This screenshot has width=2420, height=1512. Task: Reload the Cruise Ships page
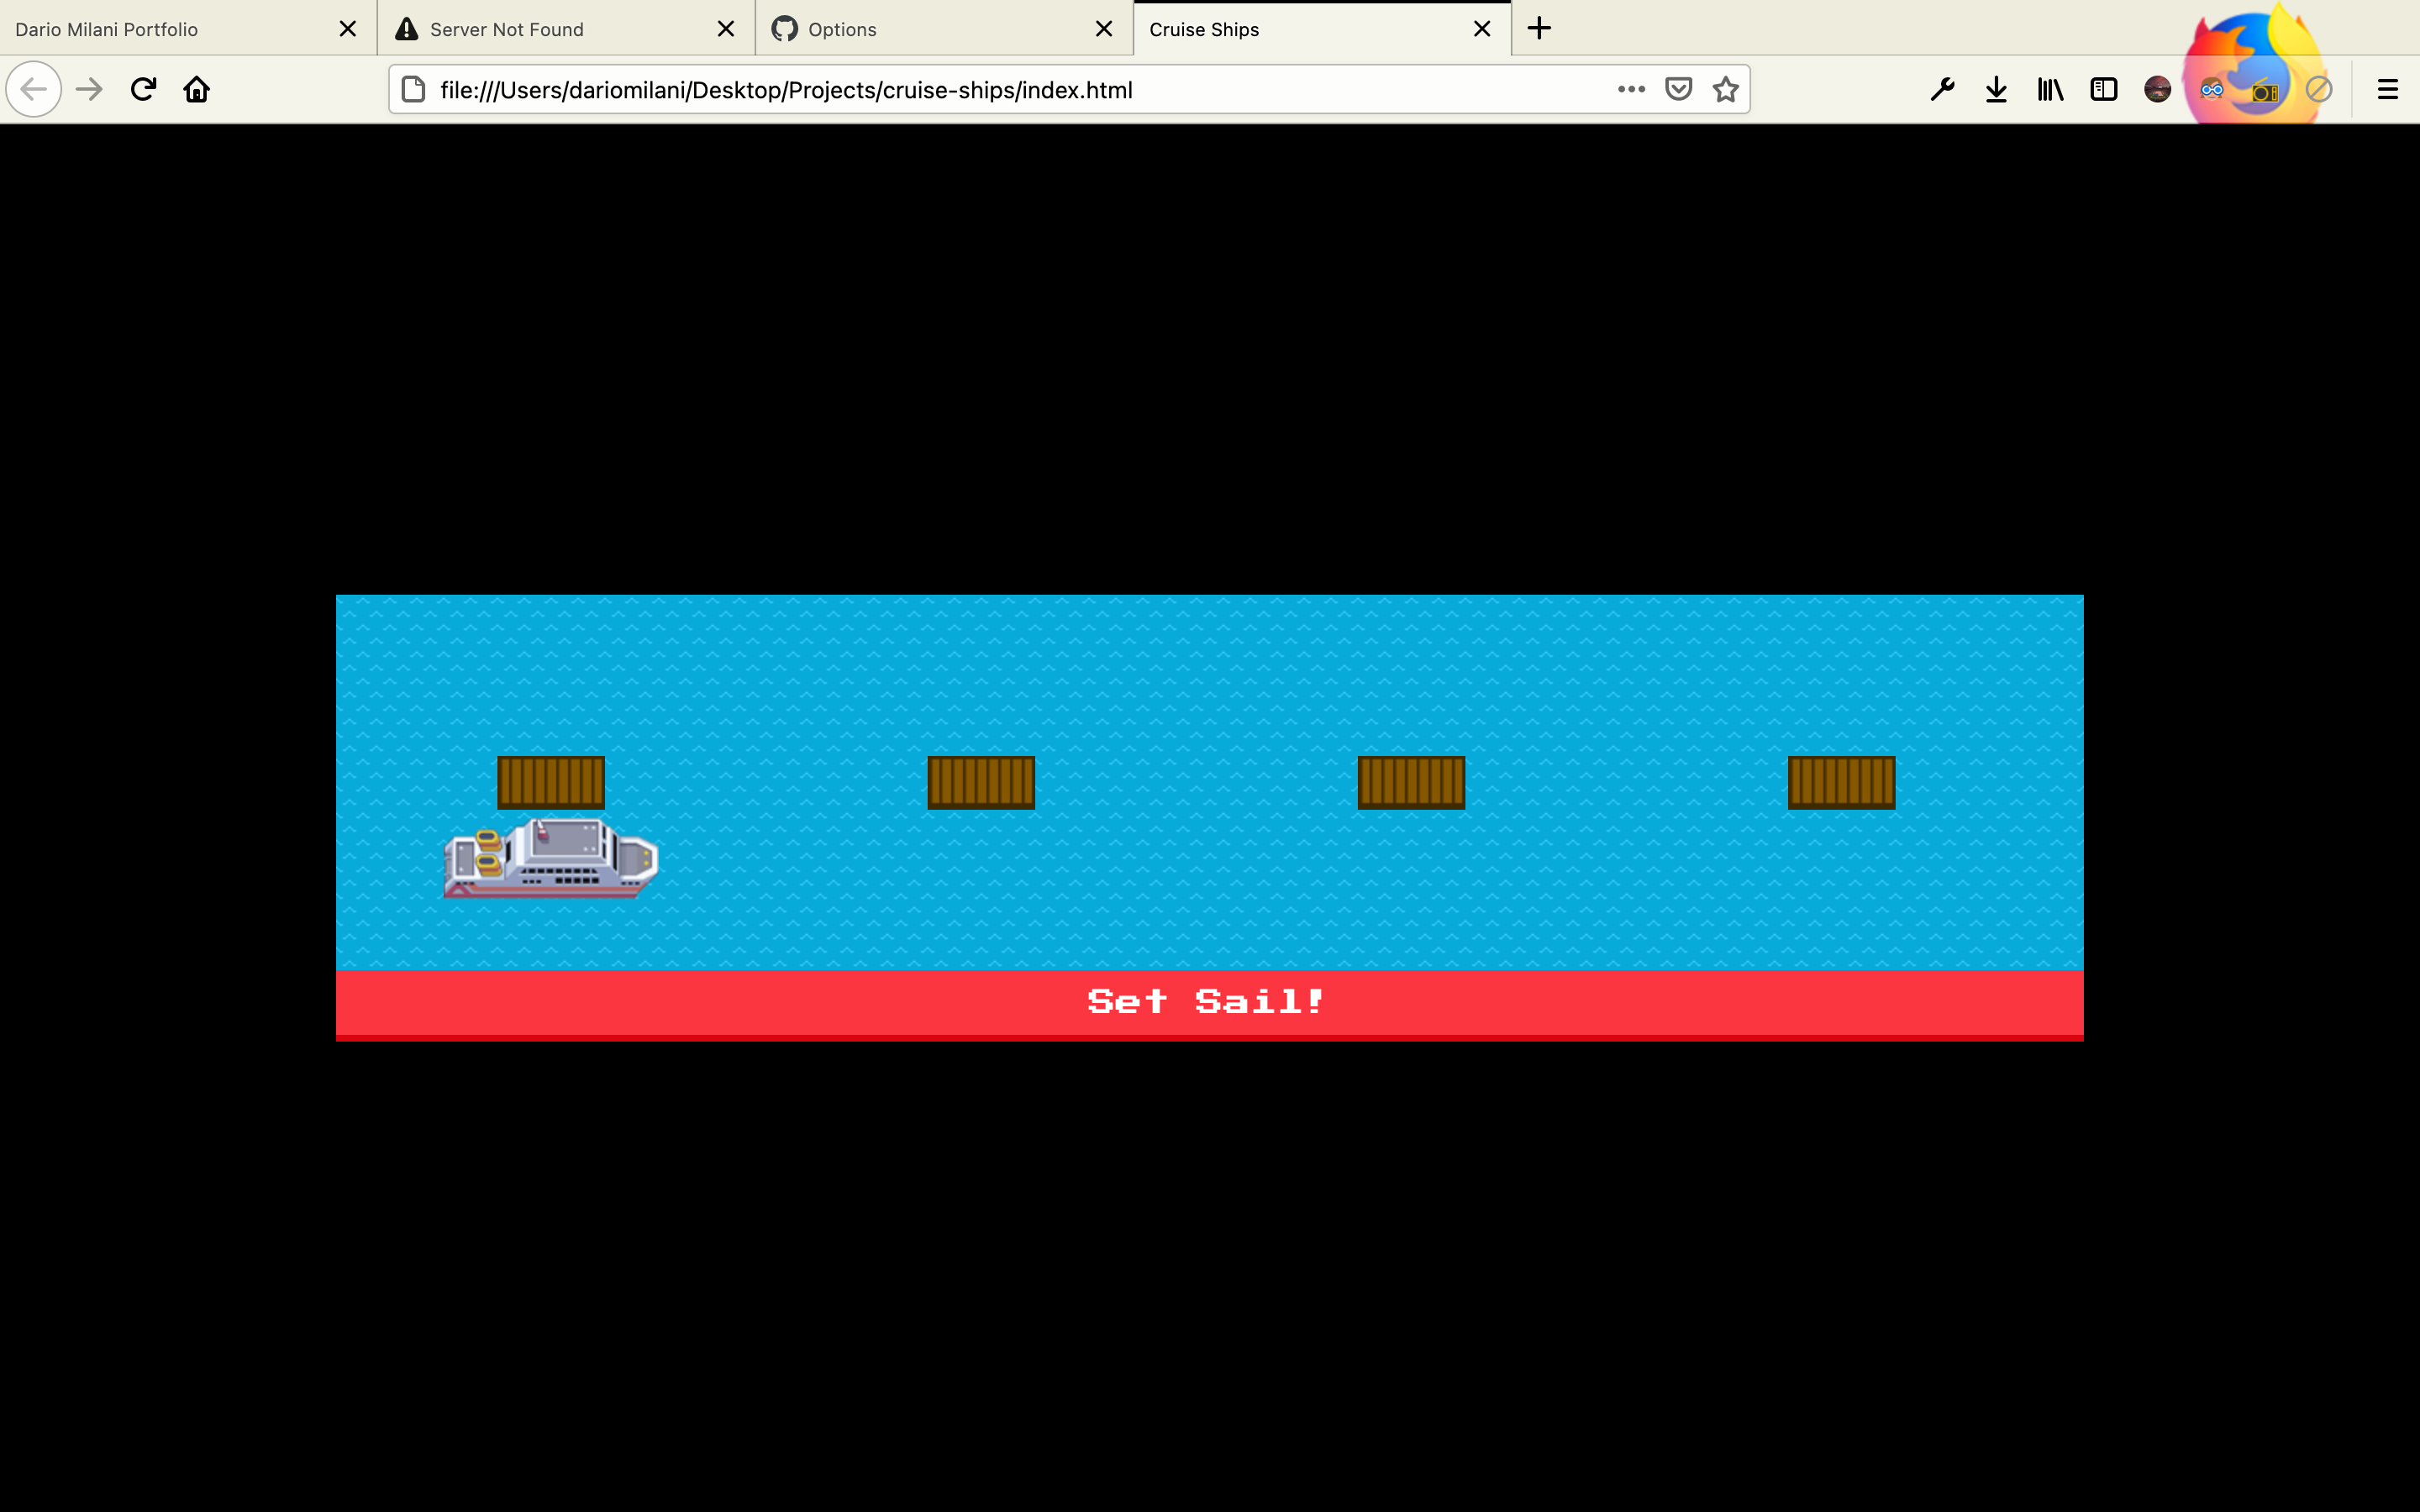click(x=143, y=89)
